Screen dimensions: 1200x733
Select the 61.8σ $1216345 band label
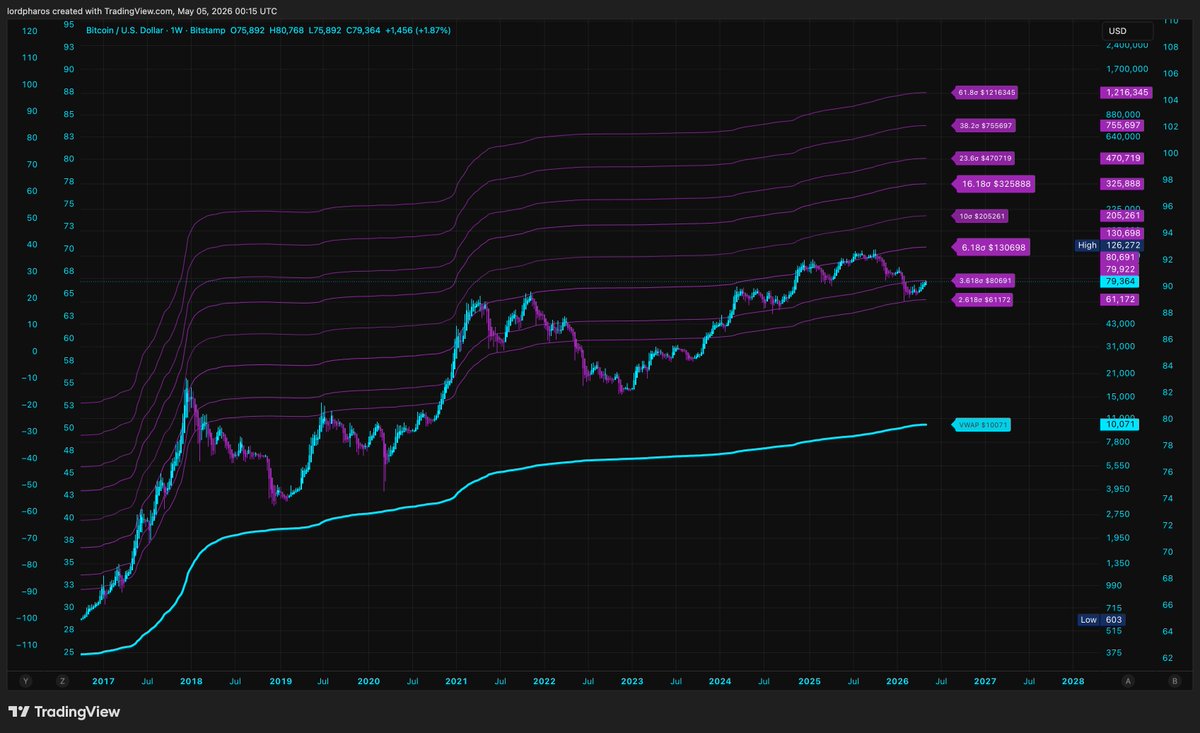click(984, 93)
